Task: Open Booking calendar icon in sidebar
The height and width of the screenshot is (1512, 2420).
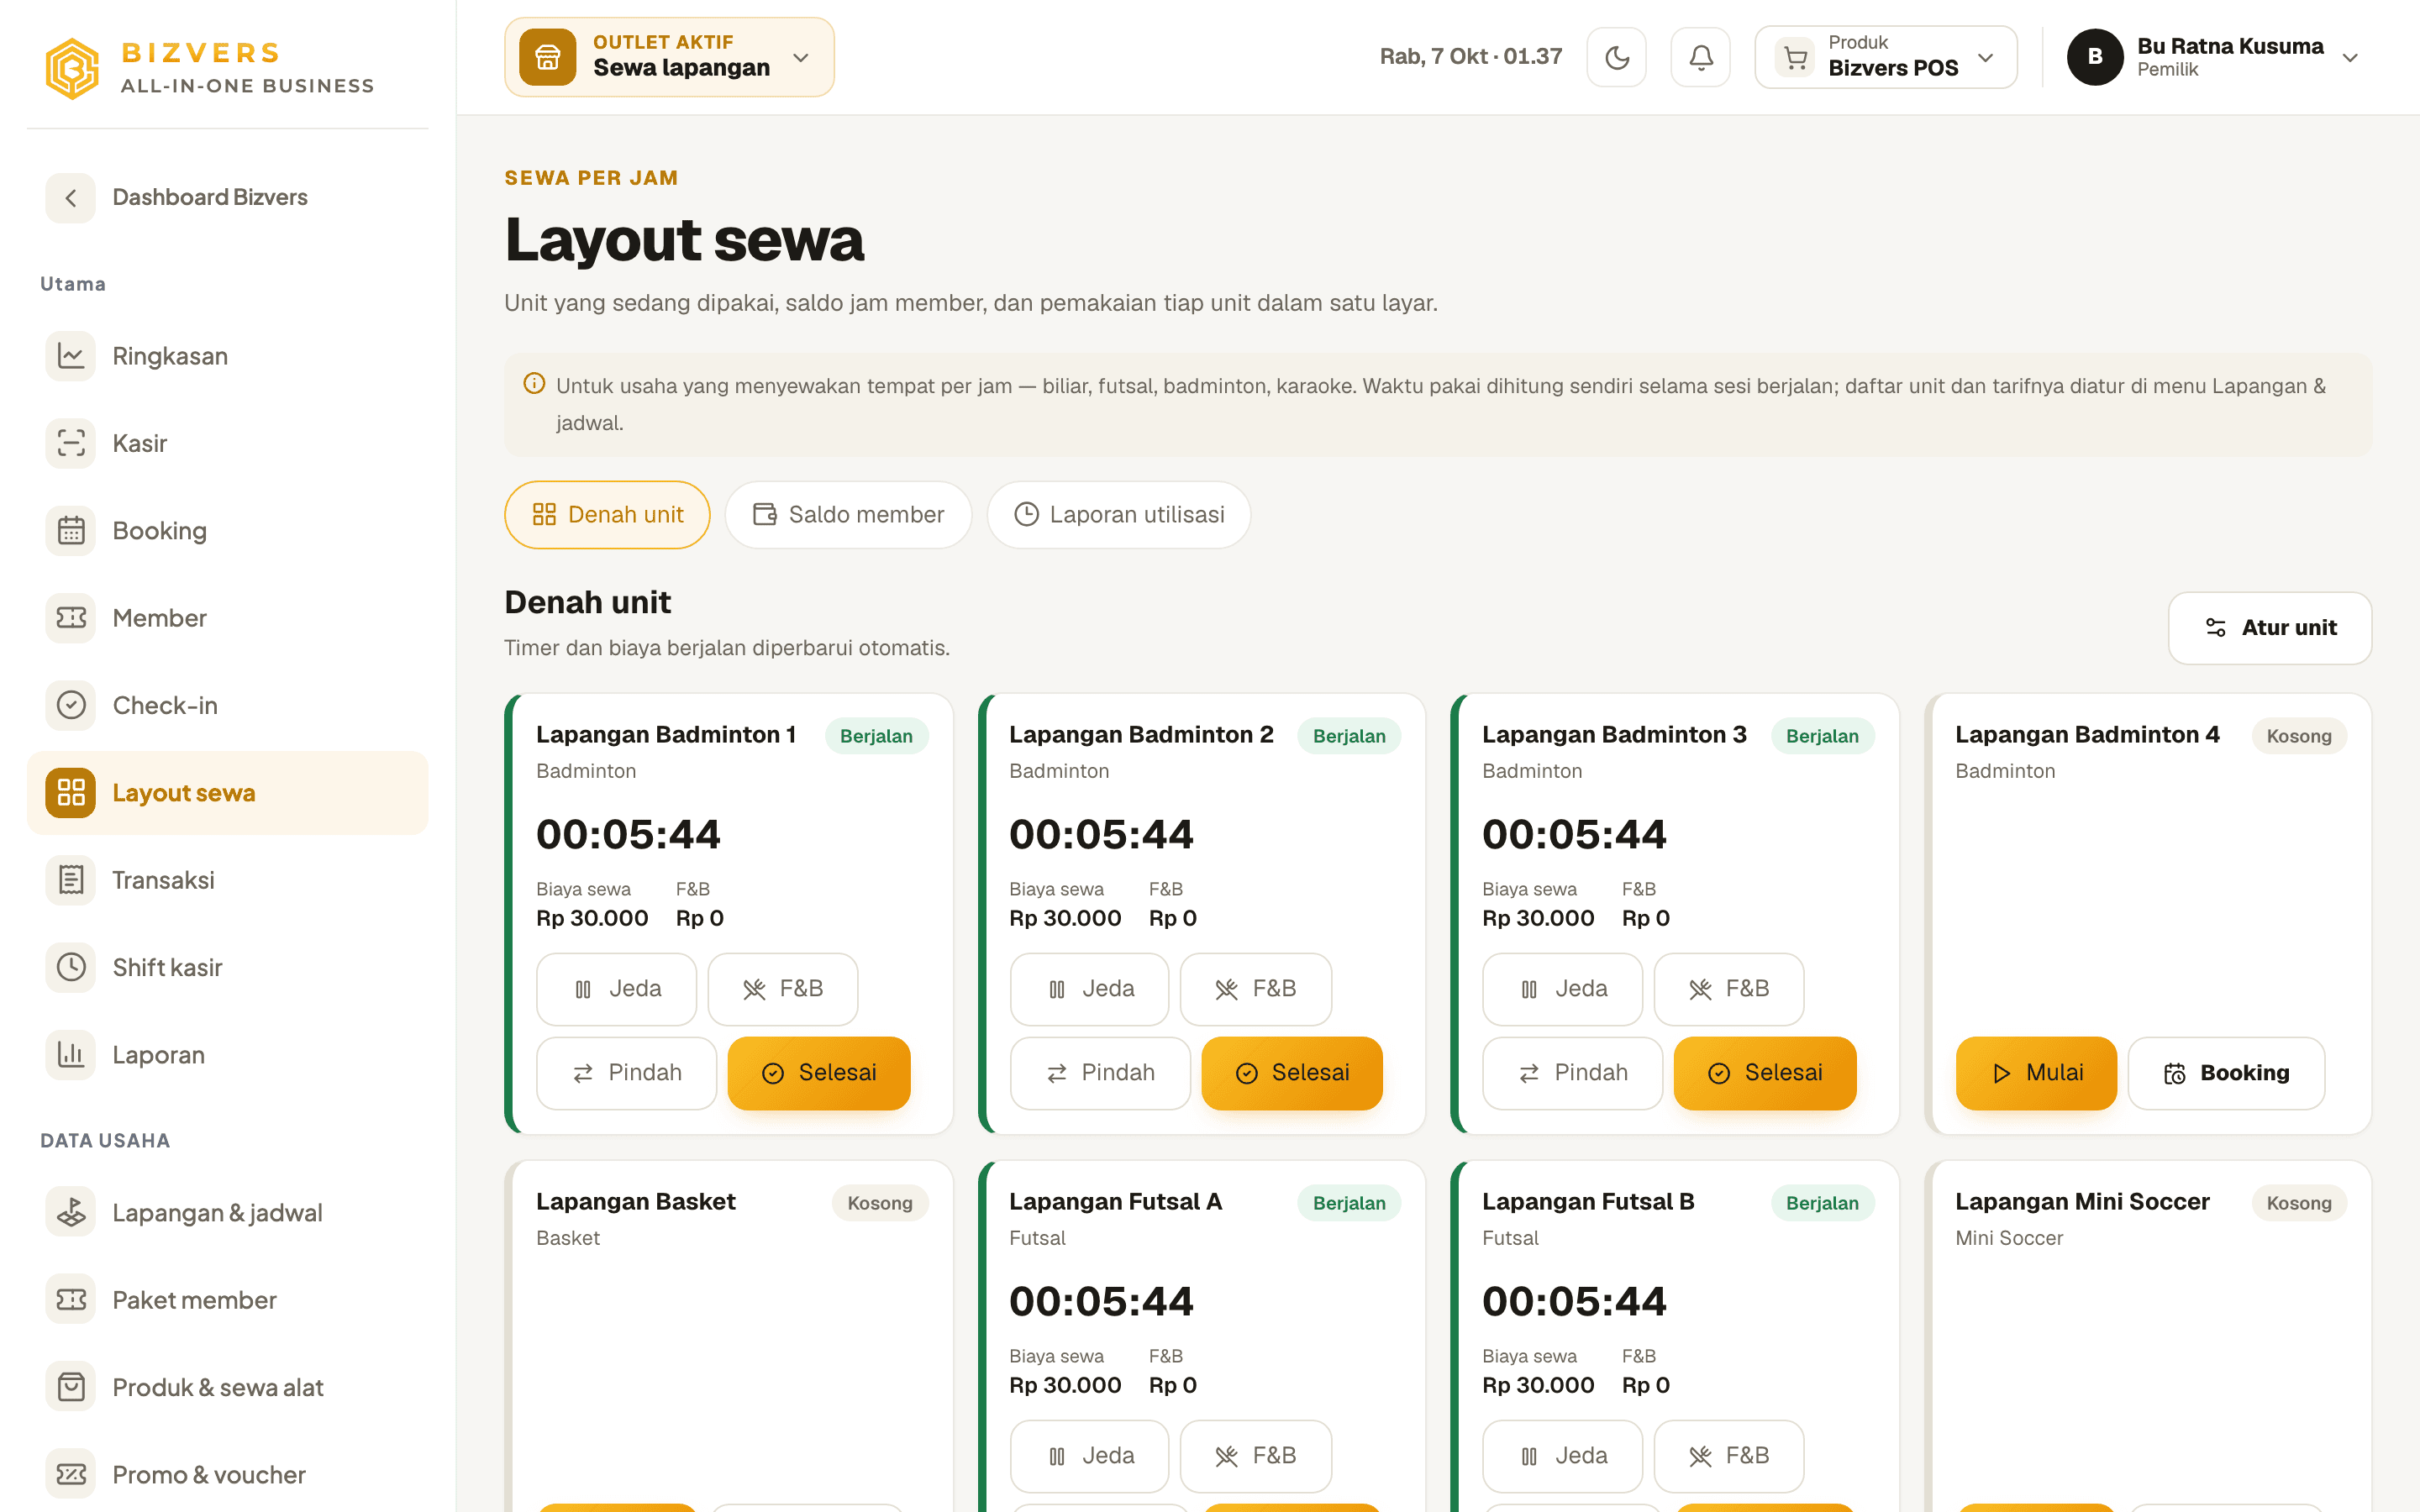Action: [70, 530]
